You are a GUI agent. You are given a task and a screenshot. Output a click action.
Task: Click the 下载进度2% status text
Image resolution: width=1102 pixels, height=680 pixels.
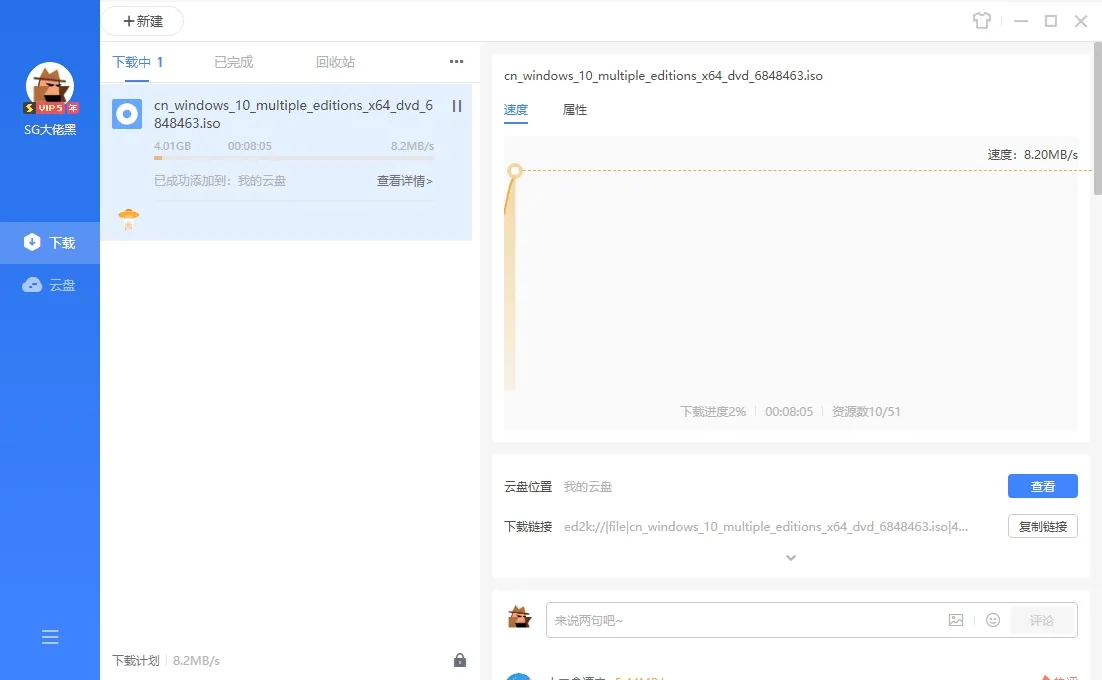pyautogui.click(x=713, y=412)
